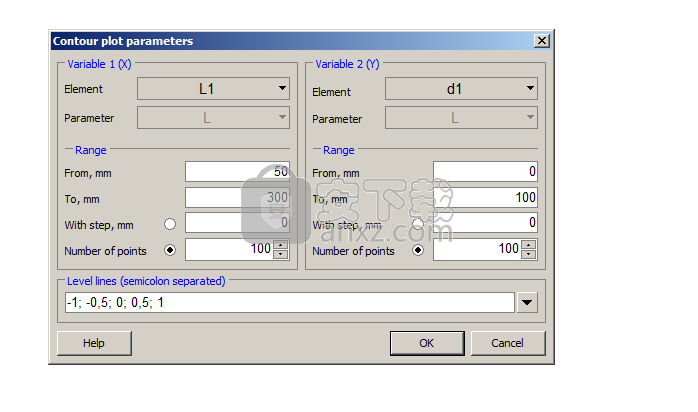Open the Variable 2 Element dropdown d1
Image resolution: width=698 pixels, height=412 pixels.
click(x=461, y=89)
